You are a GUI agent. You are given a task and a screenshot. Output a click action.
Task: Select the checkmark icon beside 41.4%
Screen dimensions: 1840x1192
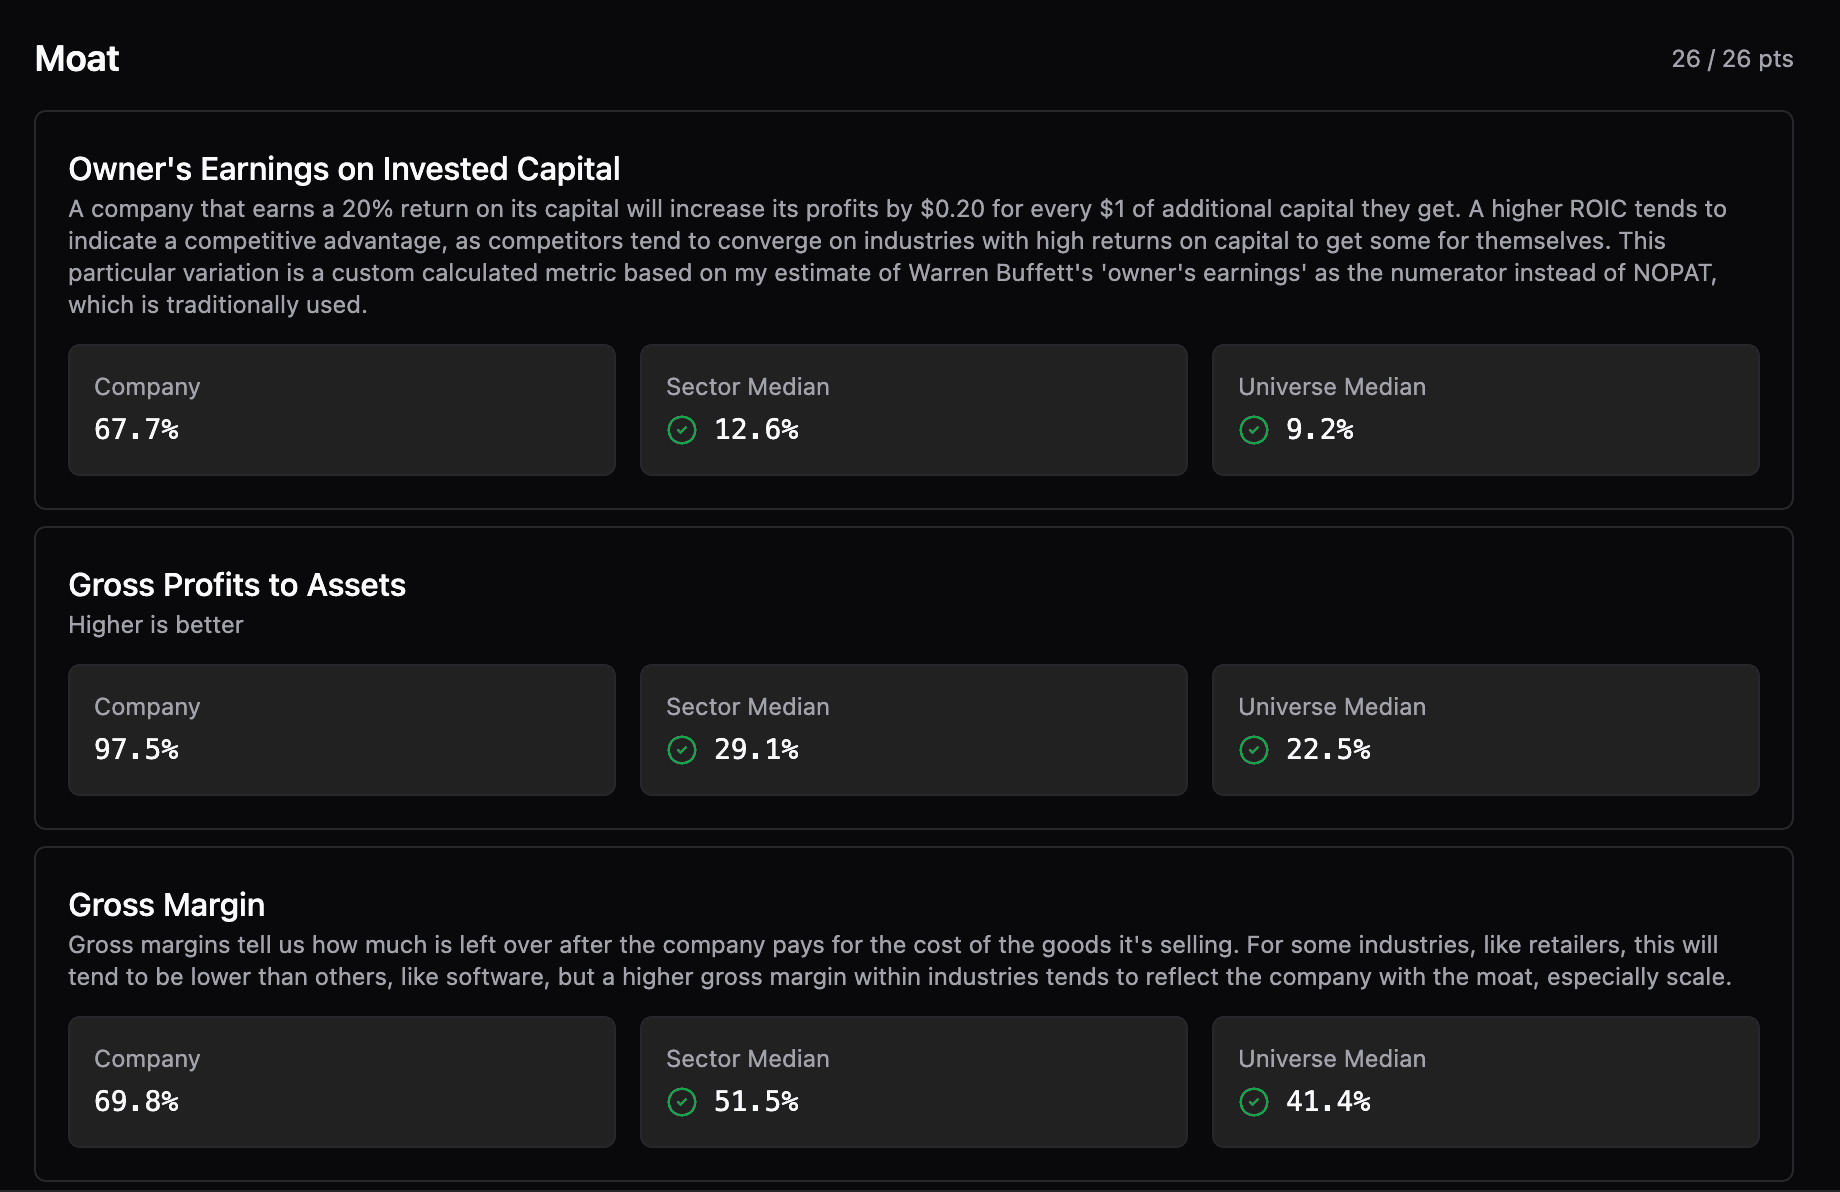coord(1254,1102)
